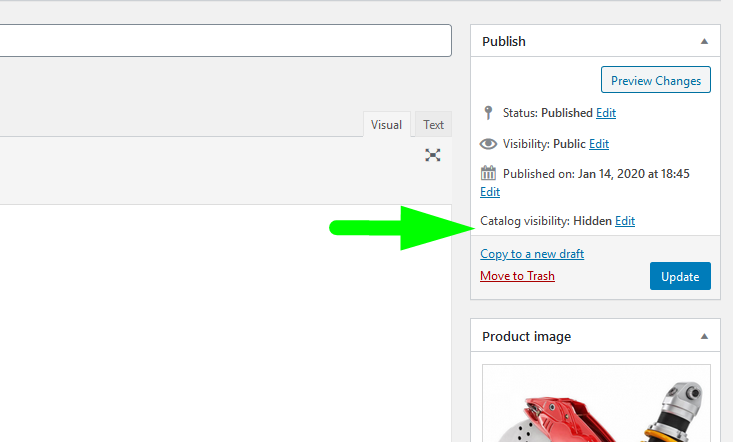
Task: Click the Publish panel heading
Action: [x=504, y=41]
